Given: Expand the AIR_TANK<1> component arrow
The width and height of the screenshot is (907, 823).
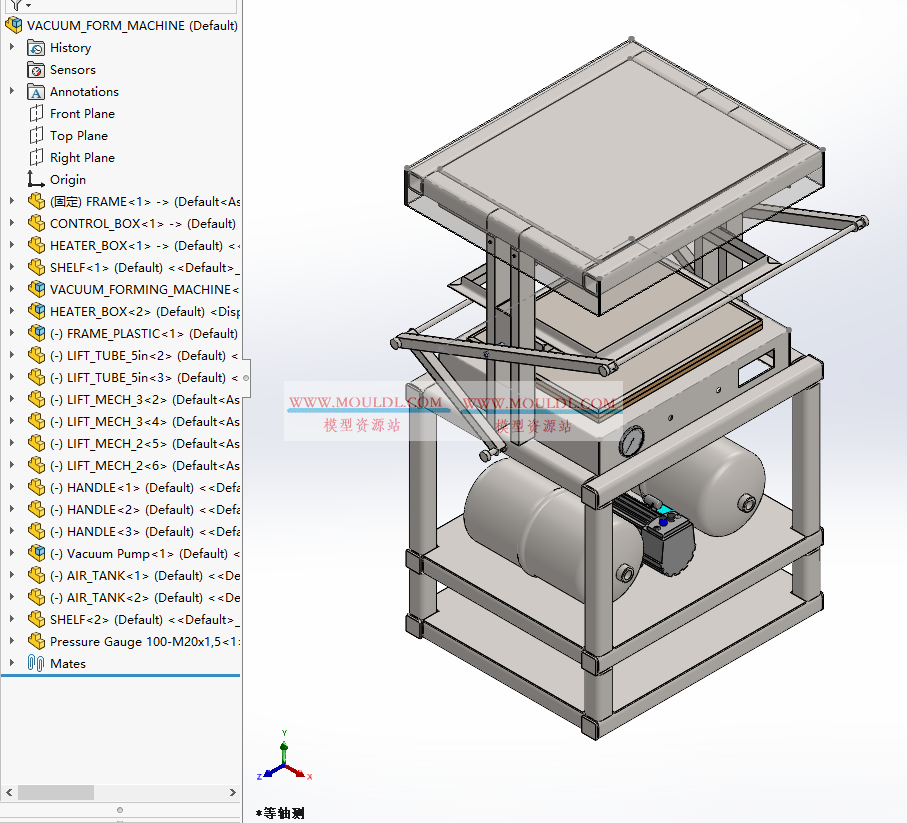Looking at the screenshot, I should (x=12, y=576).
